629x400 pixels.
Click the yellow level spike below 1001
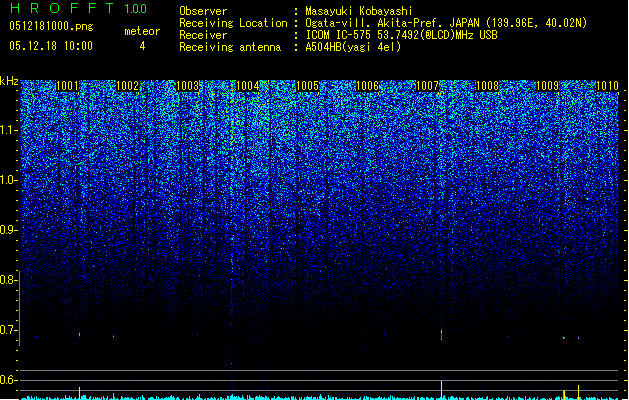79,393
